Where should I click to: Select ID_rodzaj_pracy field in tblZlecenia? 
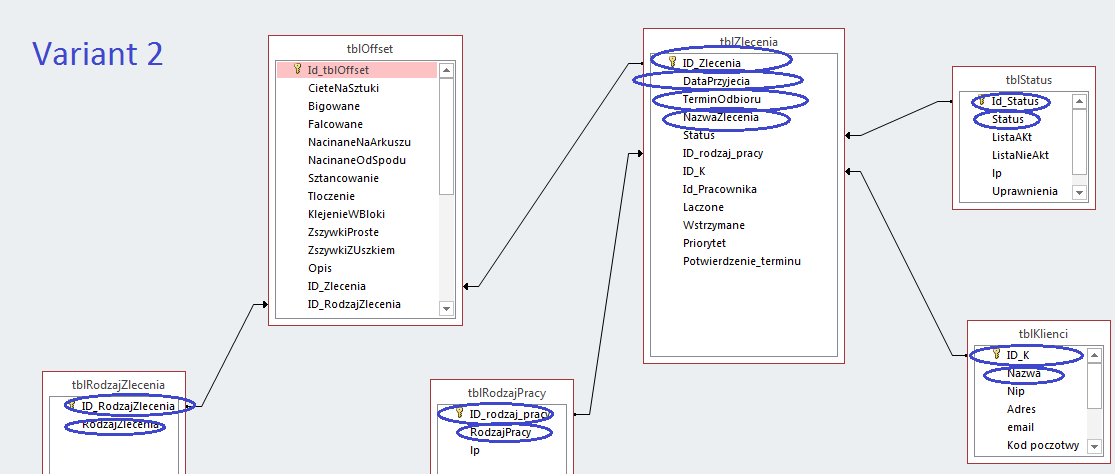coord(722,153)
